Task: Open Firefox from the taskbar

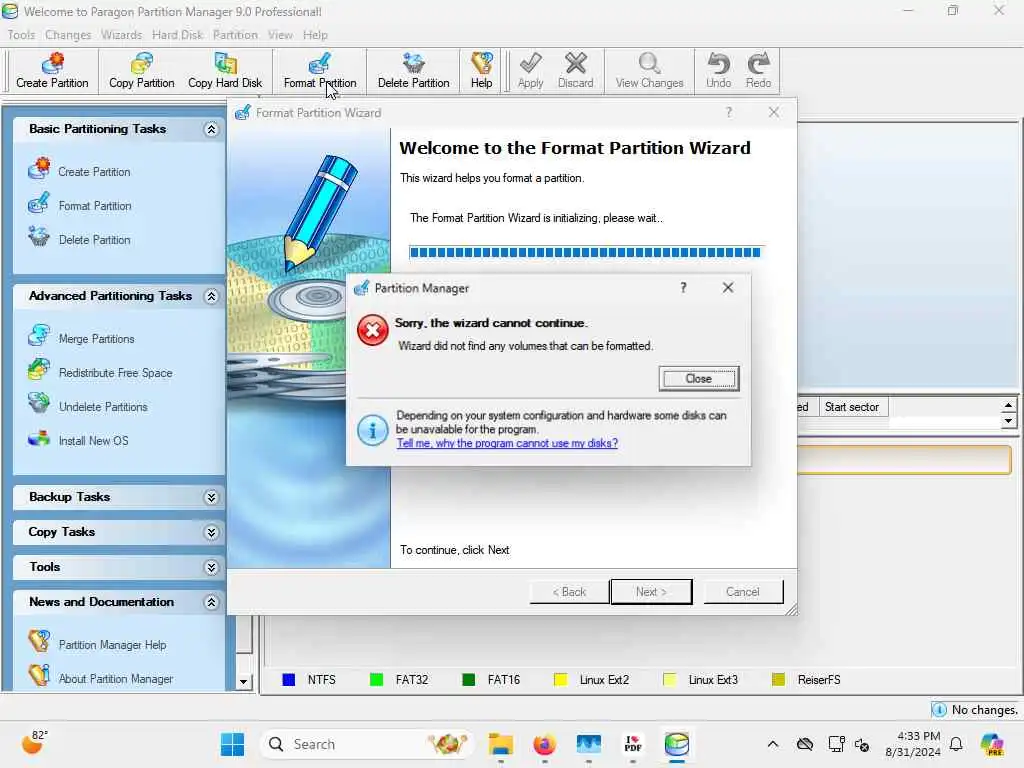Action: [544, 744]
